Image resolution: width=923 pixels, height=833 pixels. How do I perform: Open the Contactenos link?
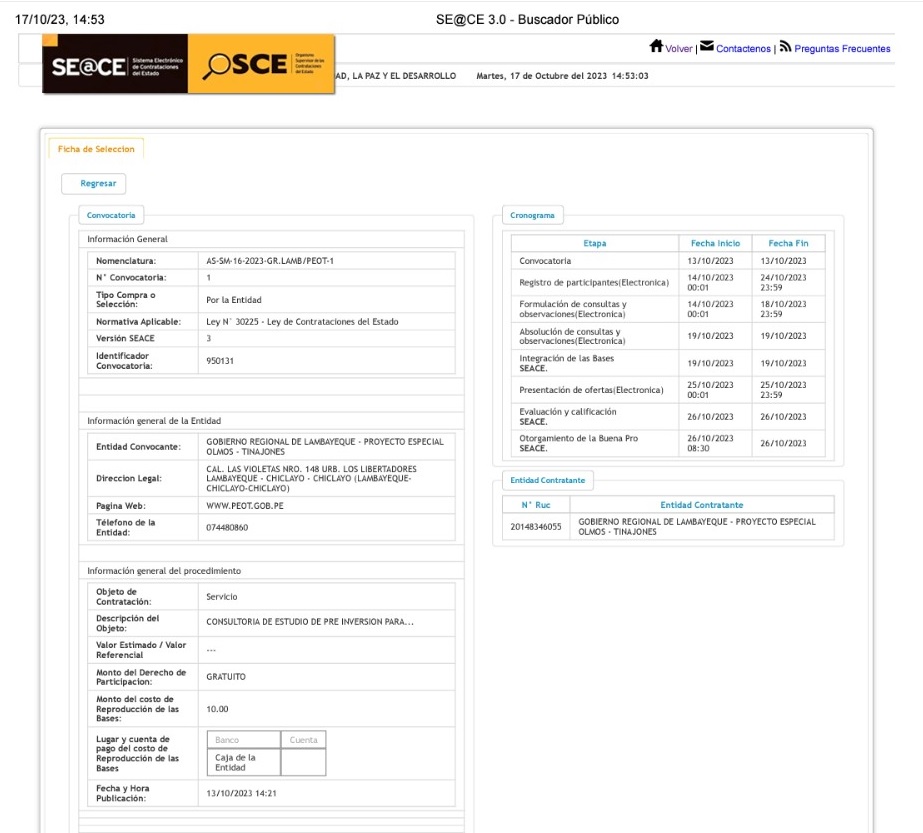pos(743,49)
